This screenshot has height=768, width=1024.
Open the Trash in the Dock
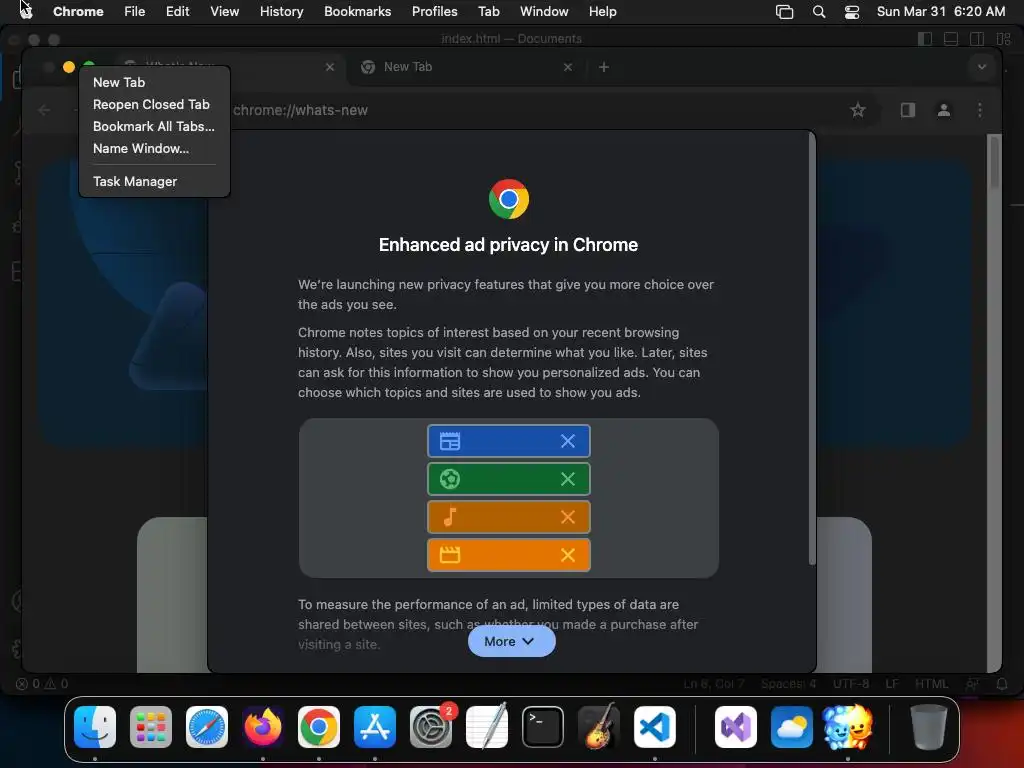click(928, 727)
